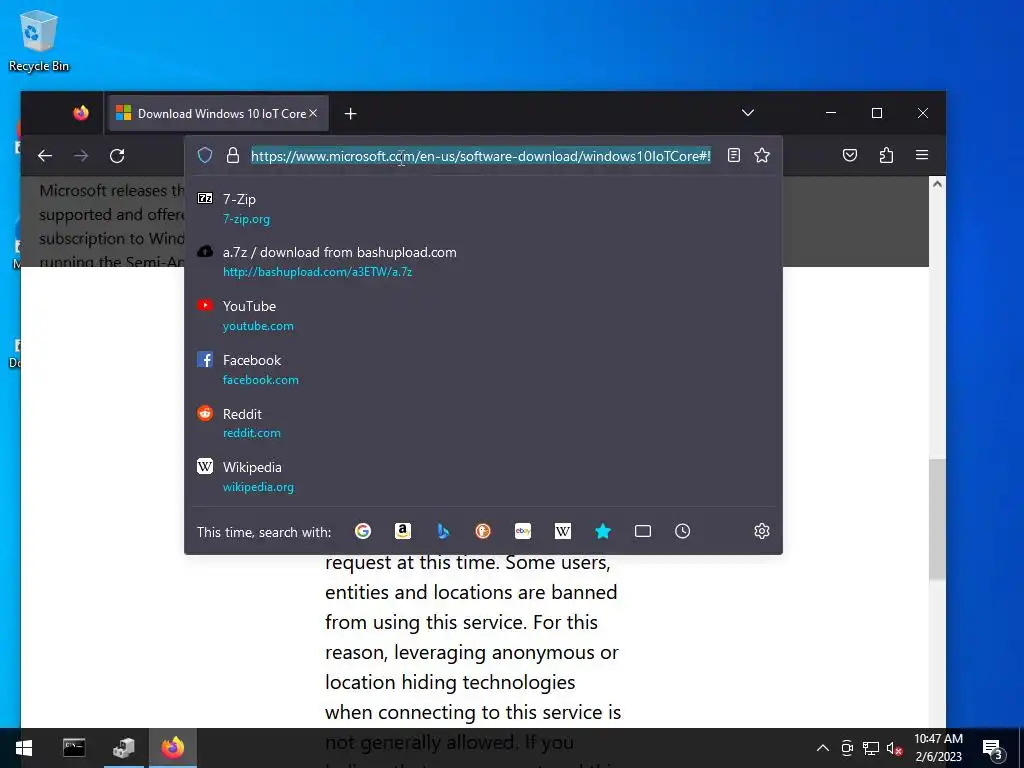Viewport: 1024px width, 768px height.
Task: Select the 7-Zip suggestion
Action: (483, 208)
